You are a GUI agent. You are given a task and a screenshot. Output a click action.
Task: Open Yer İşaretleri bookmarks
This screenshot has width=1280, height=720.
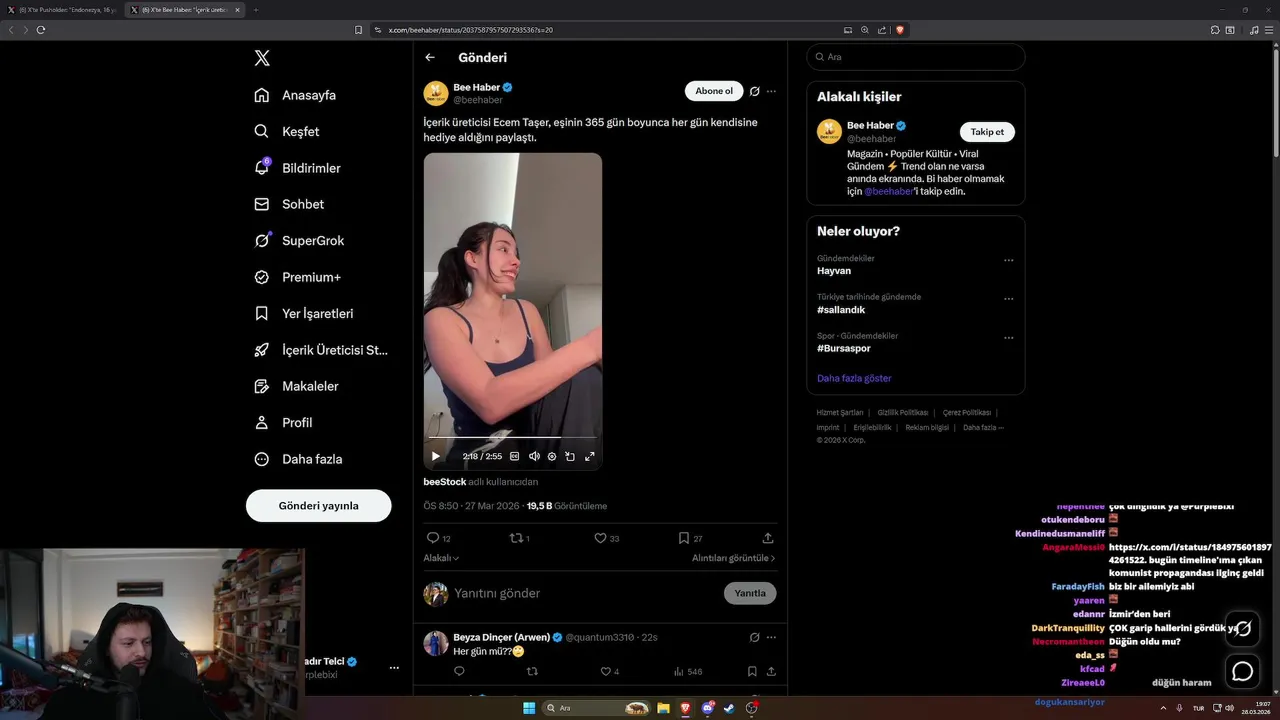(304, 313)
